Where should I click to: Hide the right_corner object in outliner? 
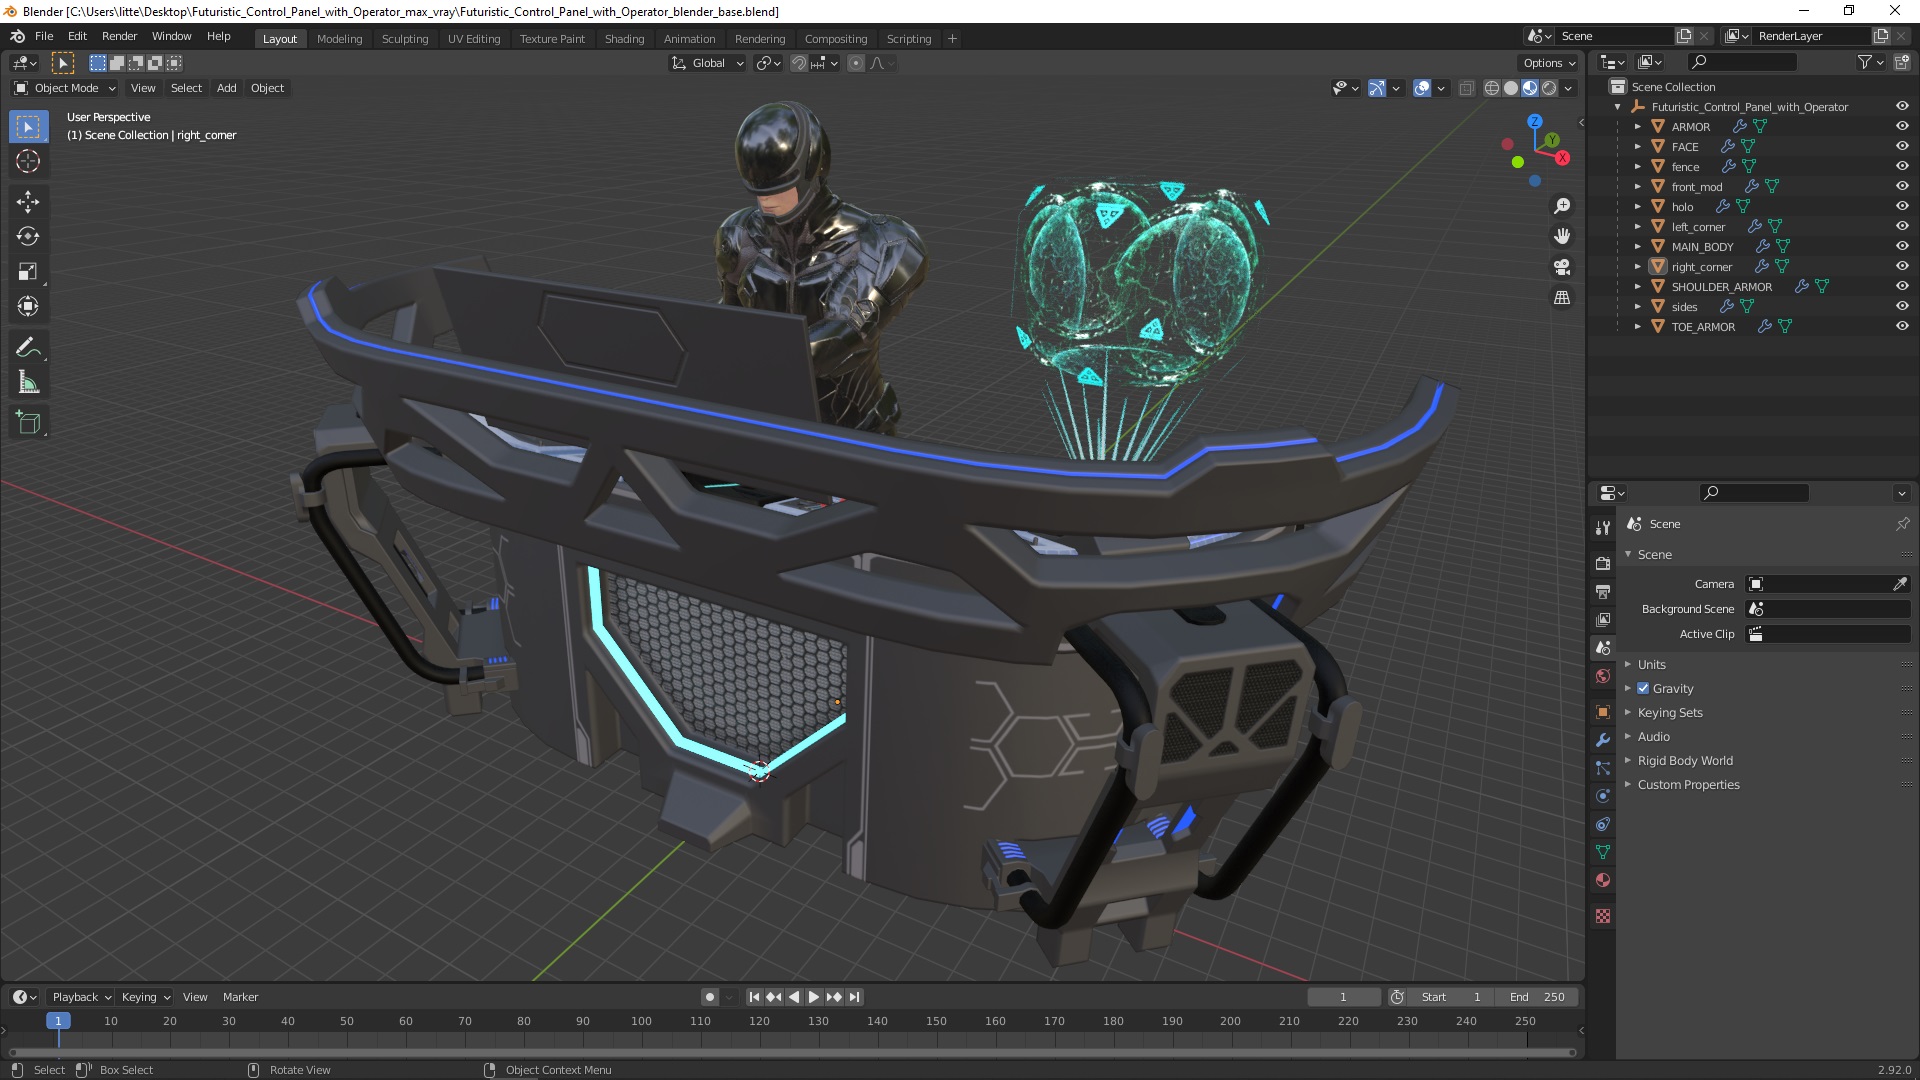click(x=1902, y=266)
